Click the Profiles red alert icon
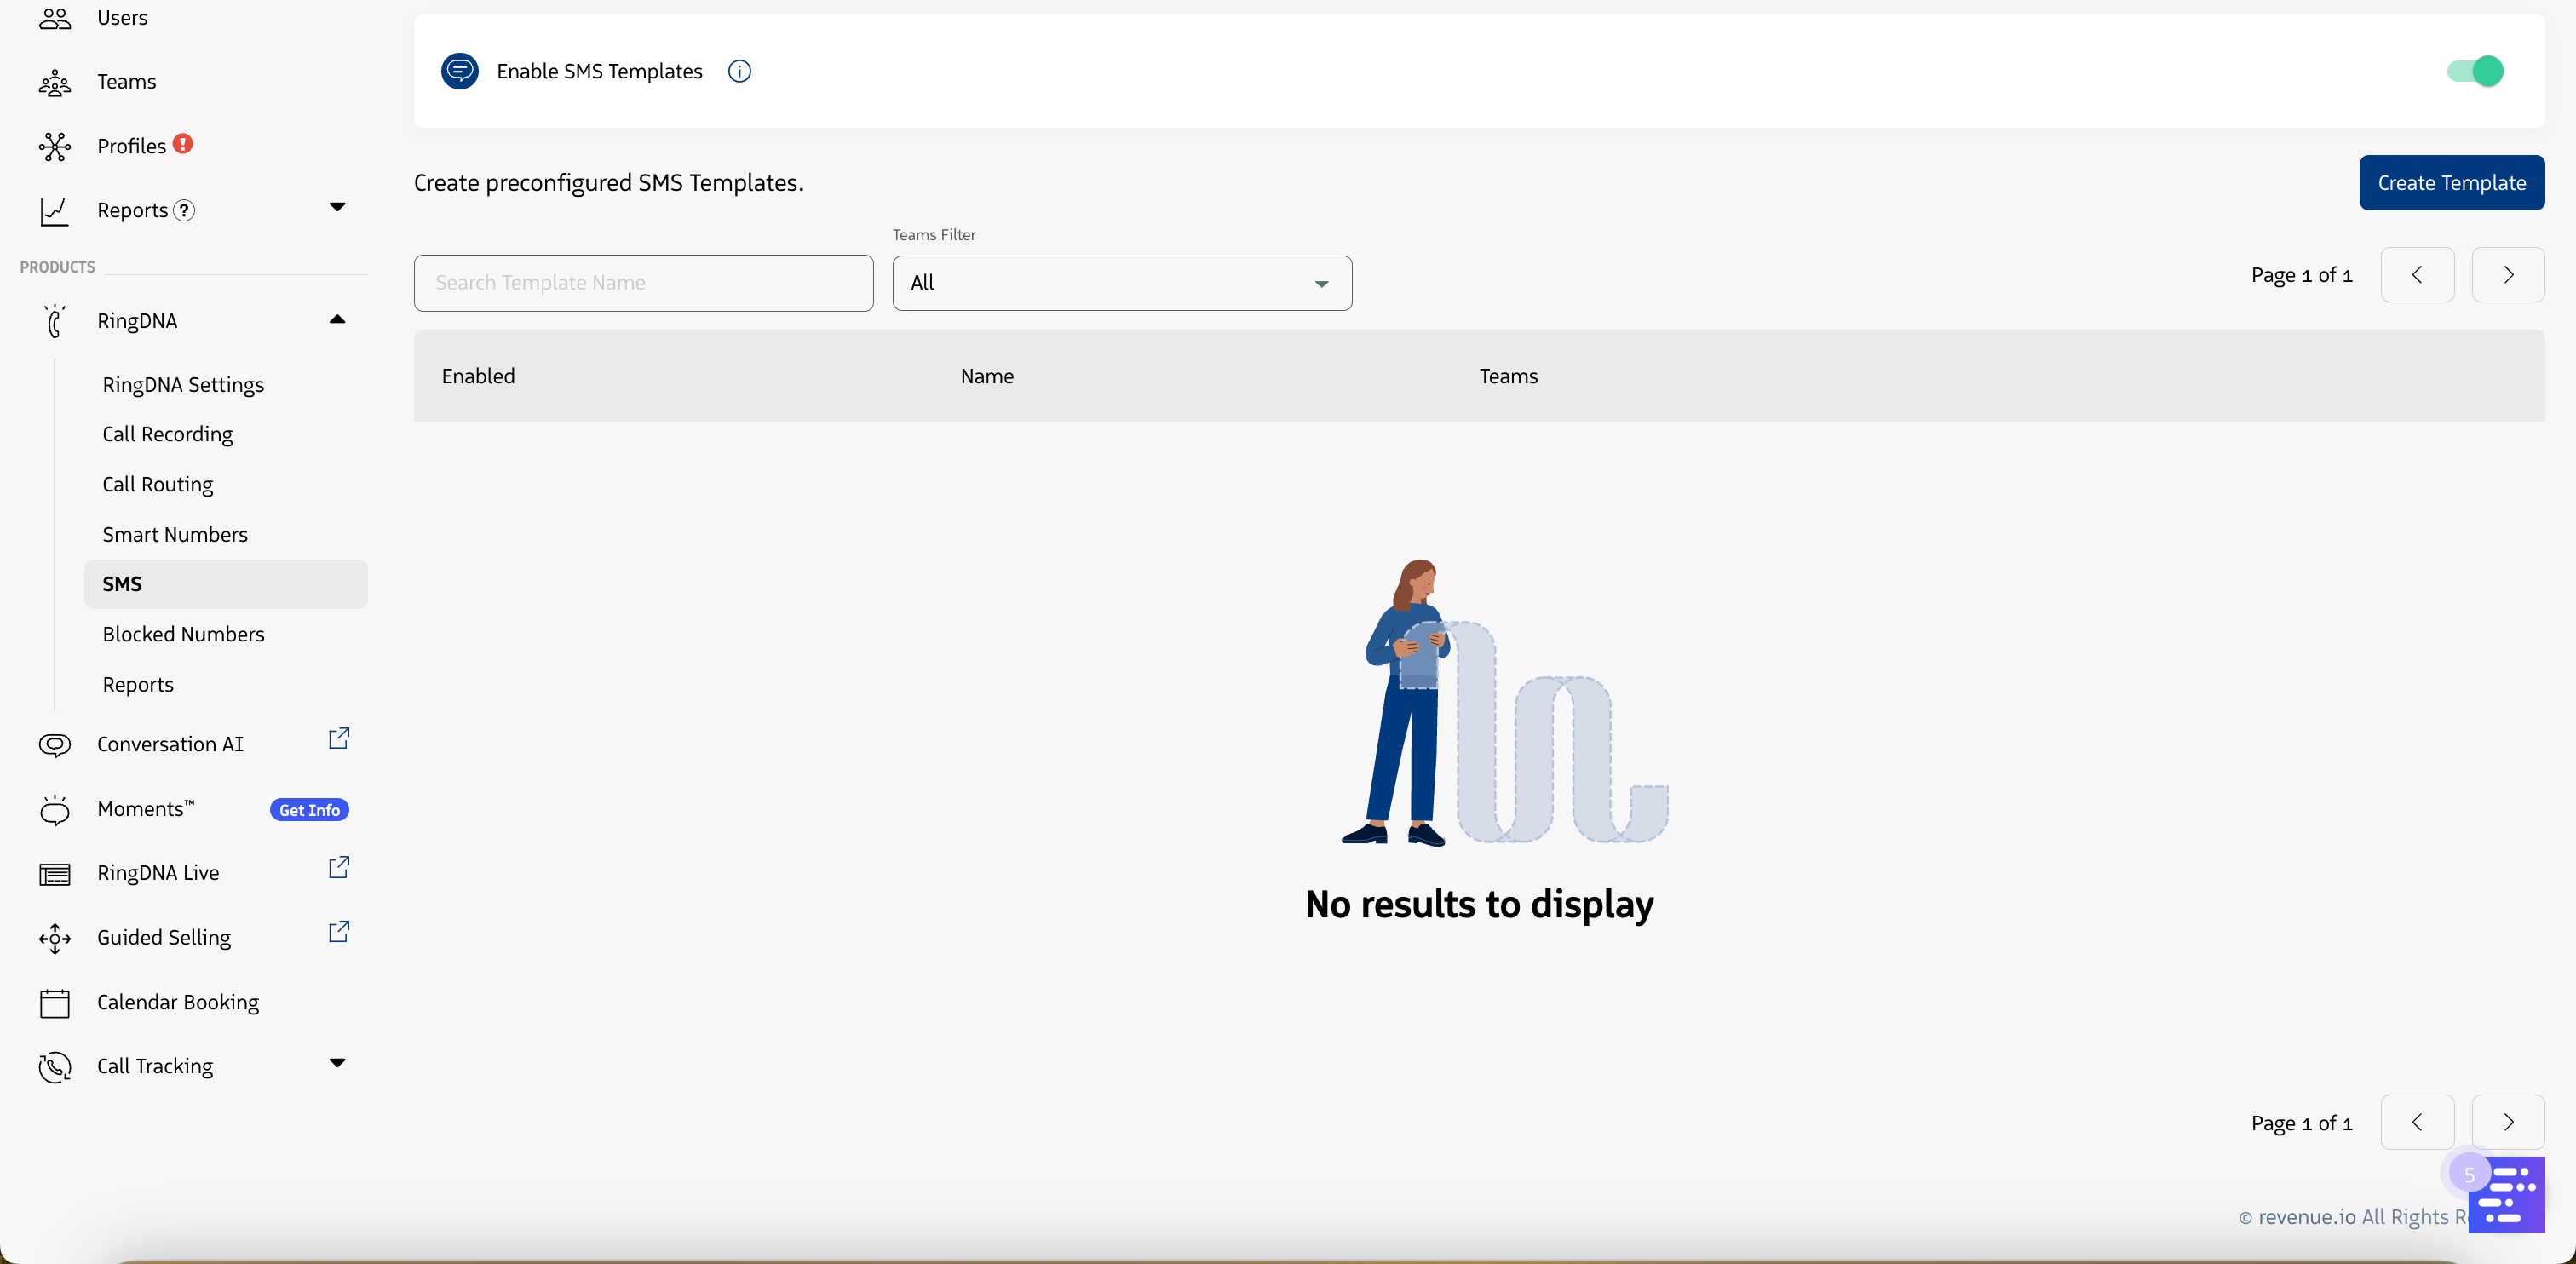The width and height of the screenshot is (2576, 1264). (183, 144)
